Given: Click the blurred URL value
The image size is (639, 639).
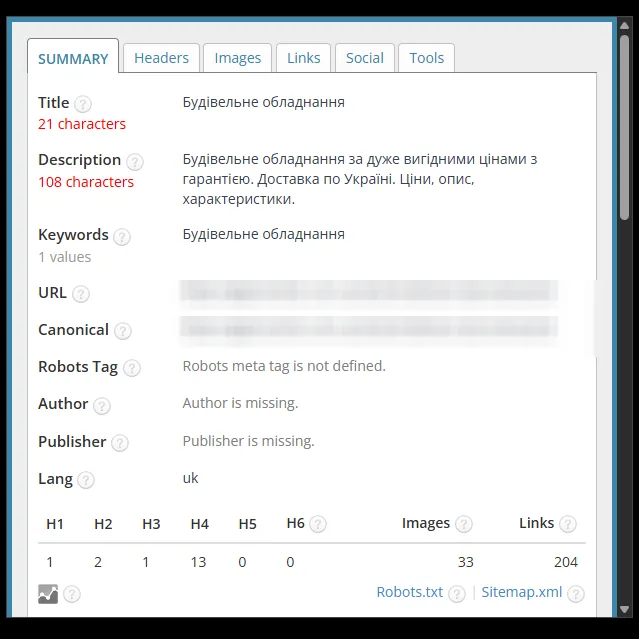Looking at the screenshot, I should tap(369, 293).
